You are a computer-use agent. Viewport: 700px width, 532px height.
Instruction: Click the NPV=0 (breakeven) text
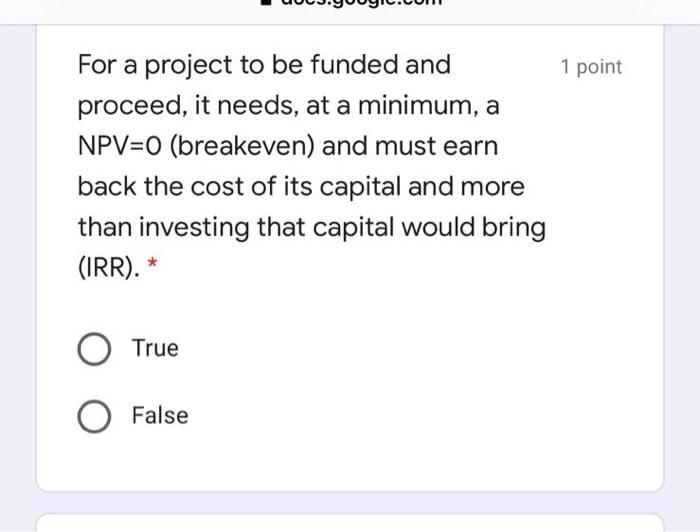point(196,146)
